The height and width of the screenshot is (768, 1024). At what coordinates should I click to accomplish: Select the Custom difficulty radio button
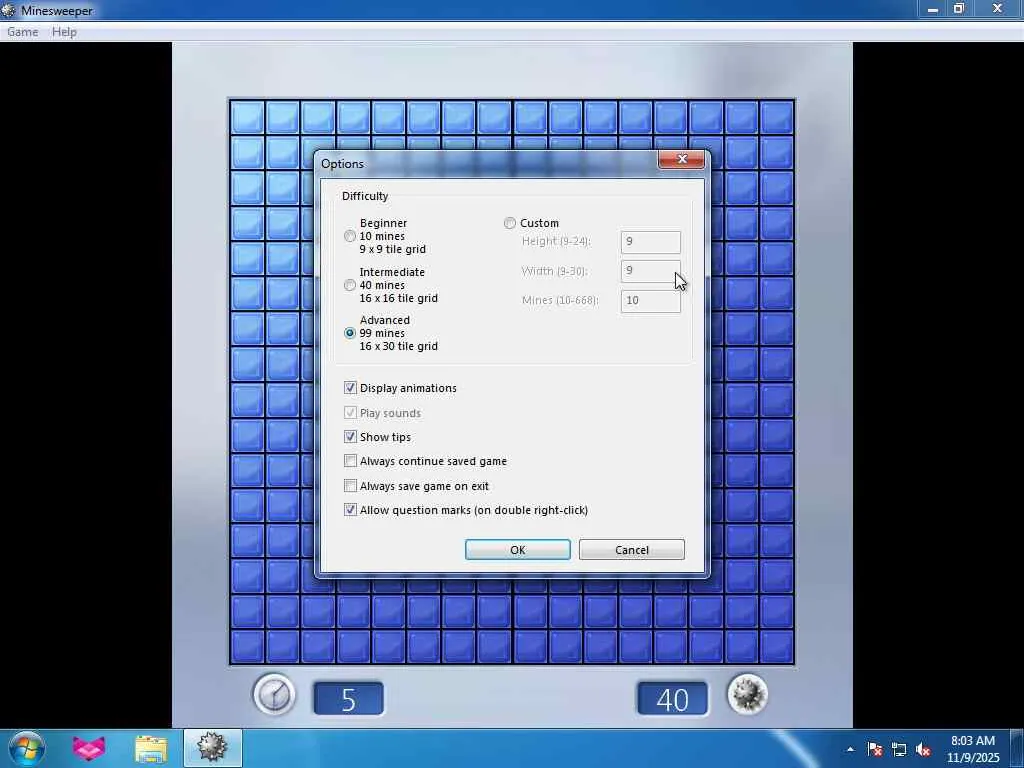click(509, 223)
